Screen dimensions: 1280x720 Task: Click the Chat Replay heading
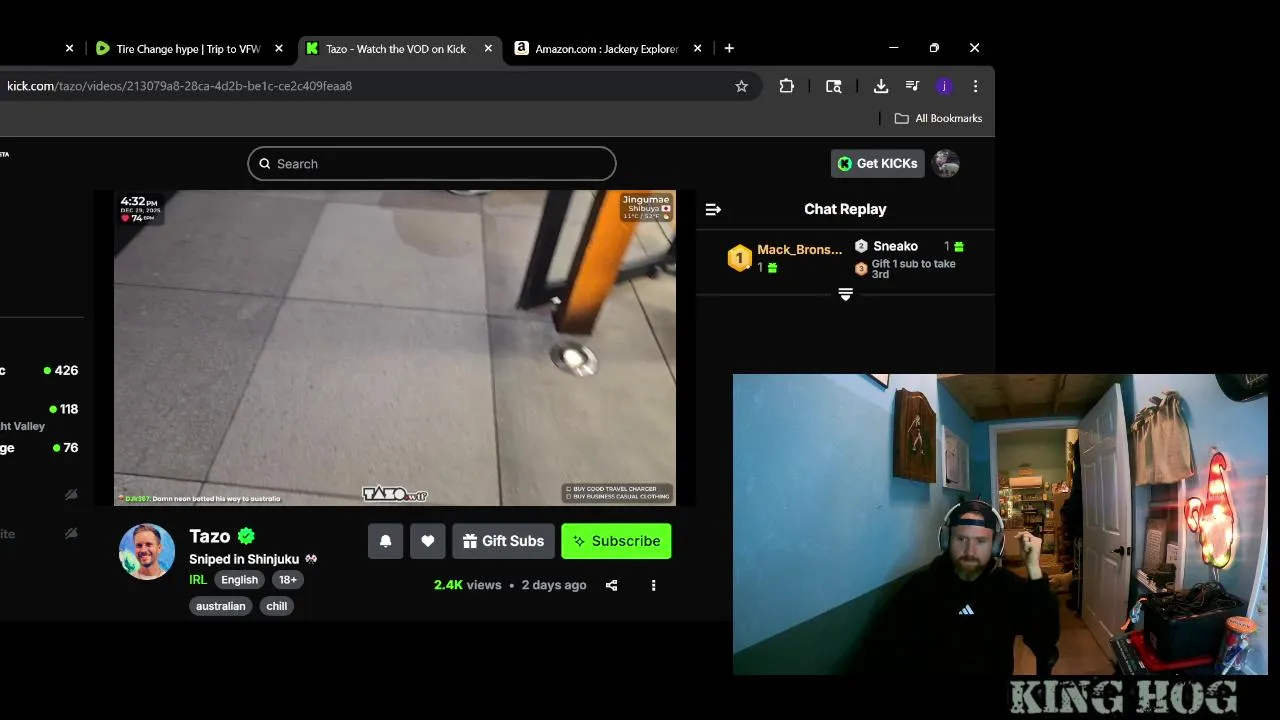(x=845, y=209)
